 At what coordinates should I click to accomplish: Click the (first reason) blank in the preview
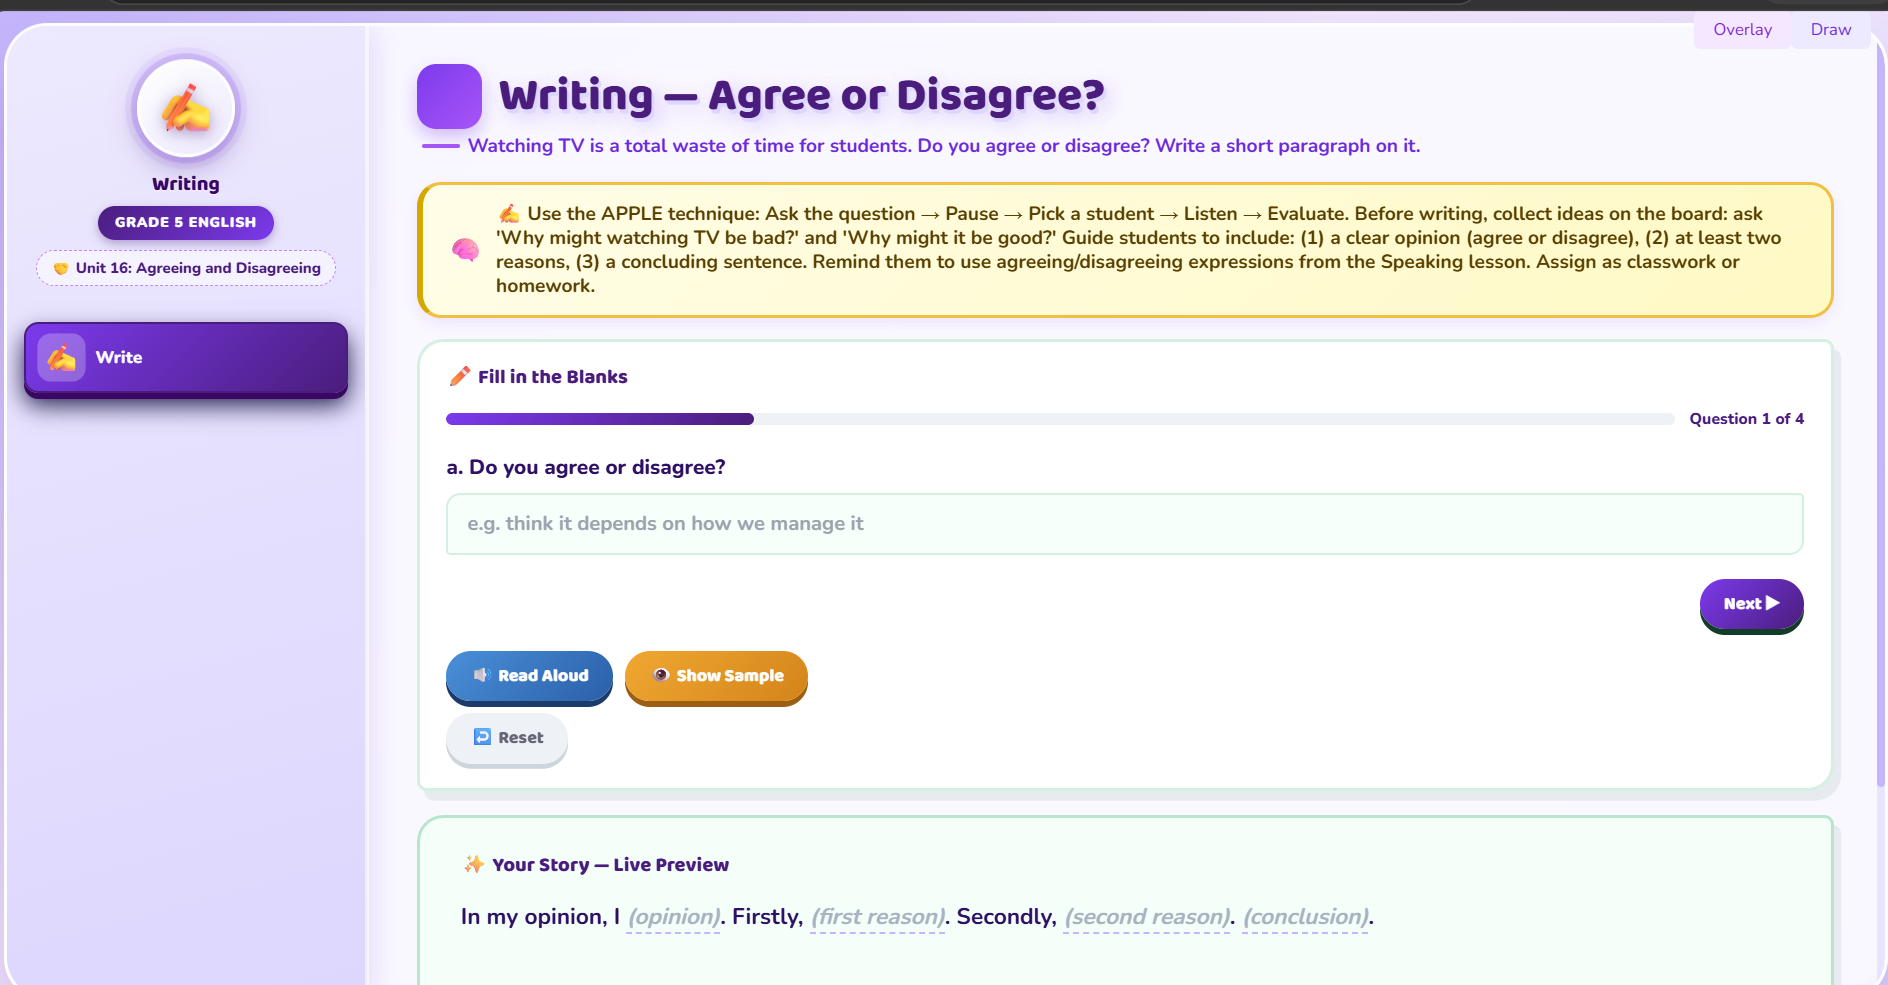pyautogui.click(x=878, y=917)
